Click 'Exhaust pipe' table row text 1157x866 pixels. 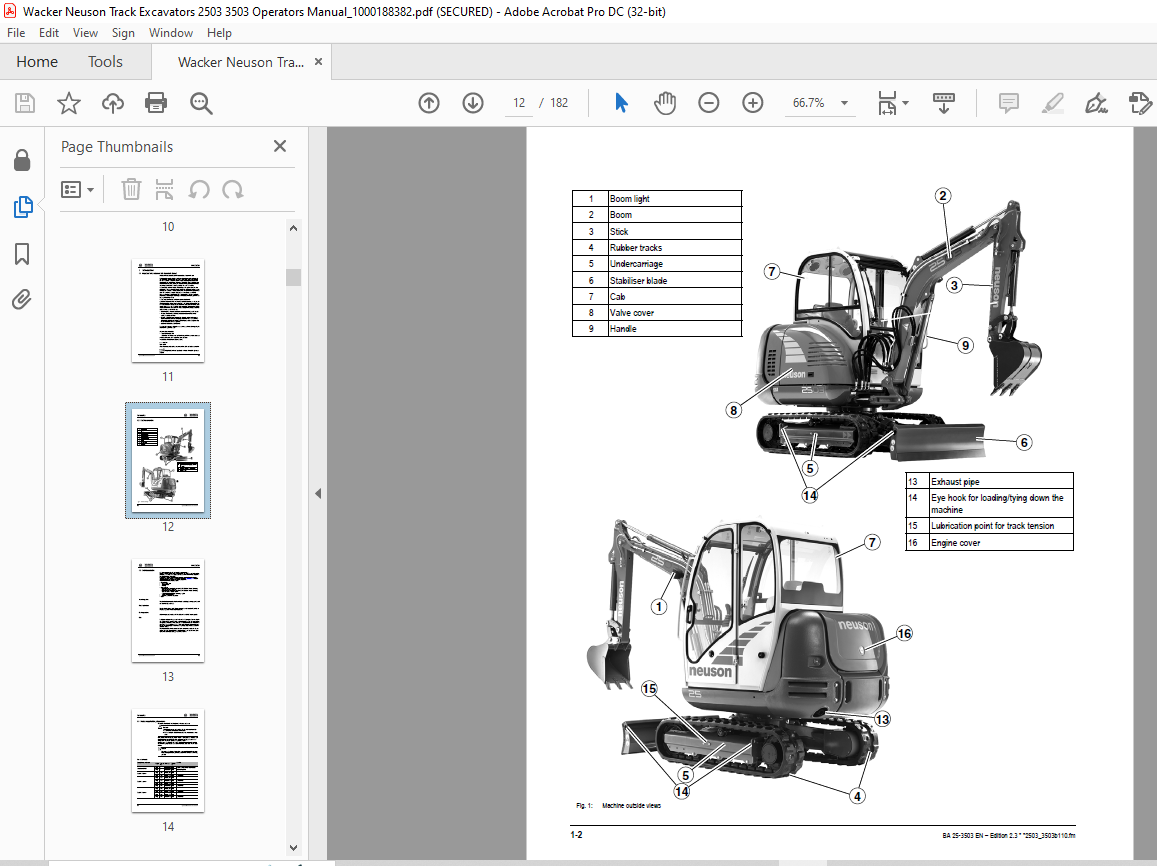pos(955,482)
